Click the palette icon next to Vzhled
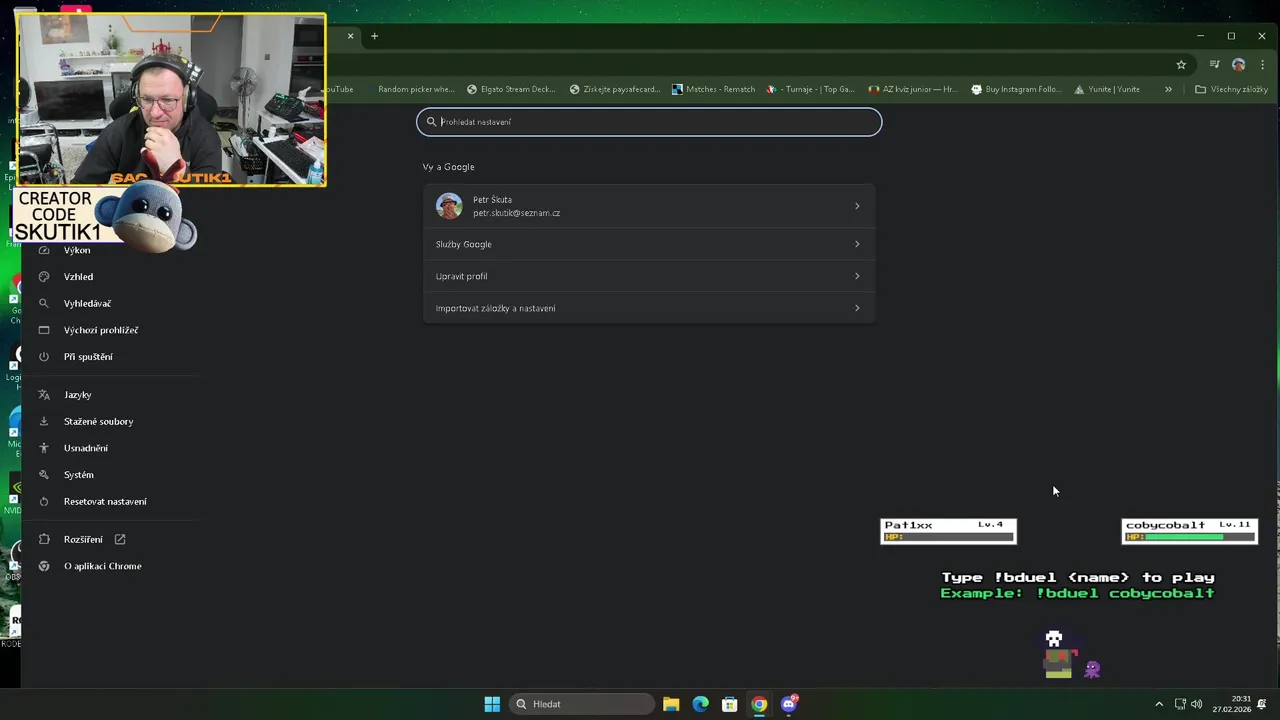Screen dimensions: 1280x720 tap(44, 277)
